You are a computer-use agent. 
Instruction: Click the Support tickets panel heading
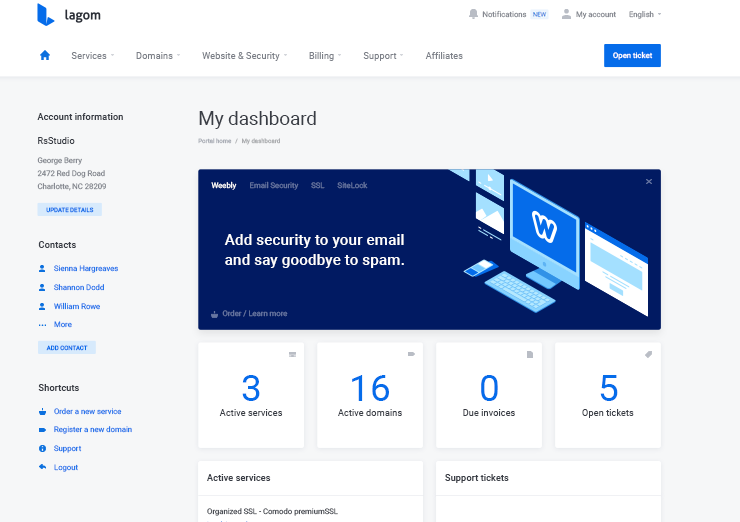tap(477, 478)
